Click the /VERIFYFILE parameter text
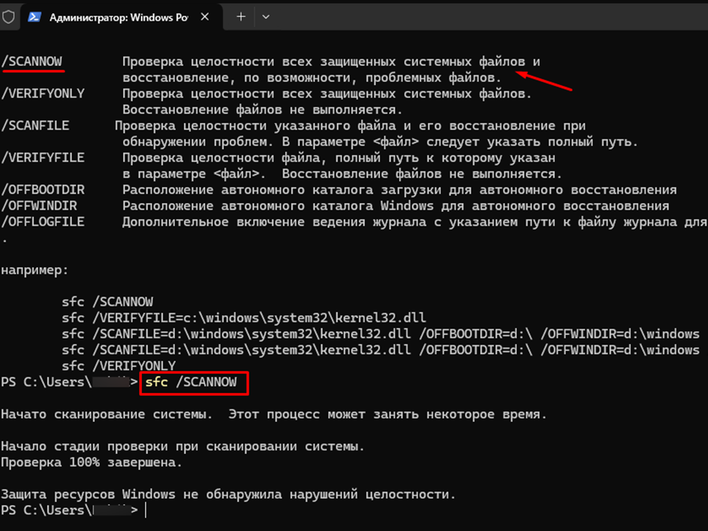Viewport: 708px width, 531px height. (x=43, y=158)
